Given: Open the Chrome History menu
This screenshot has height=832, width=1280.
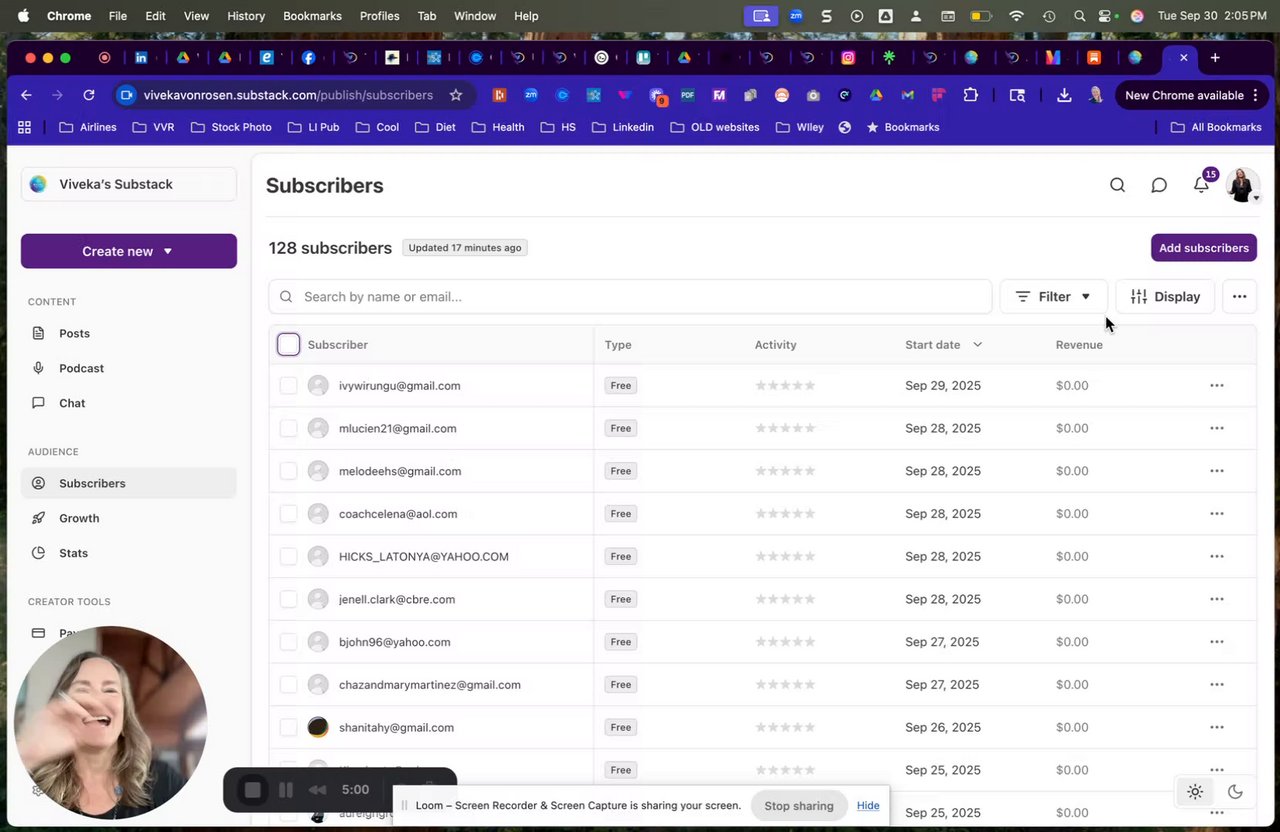Looking at the screenshot, I should [246, 16].
